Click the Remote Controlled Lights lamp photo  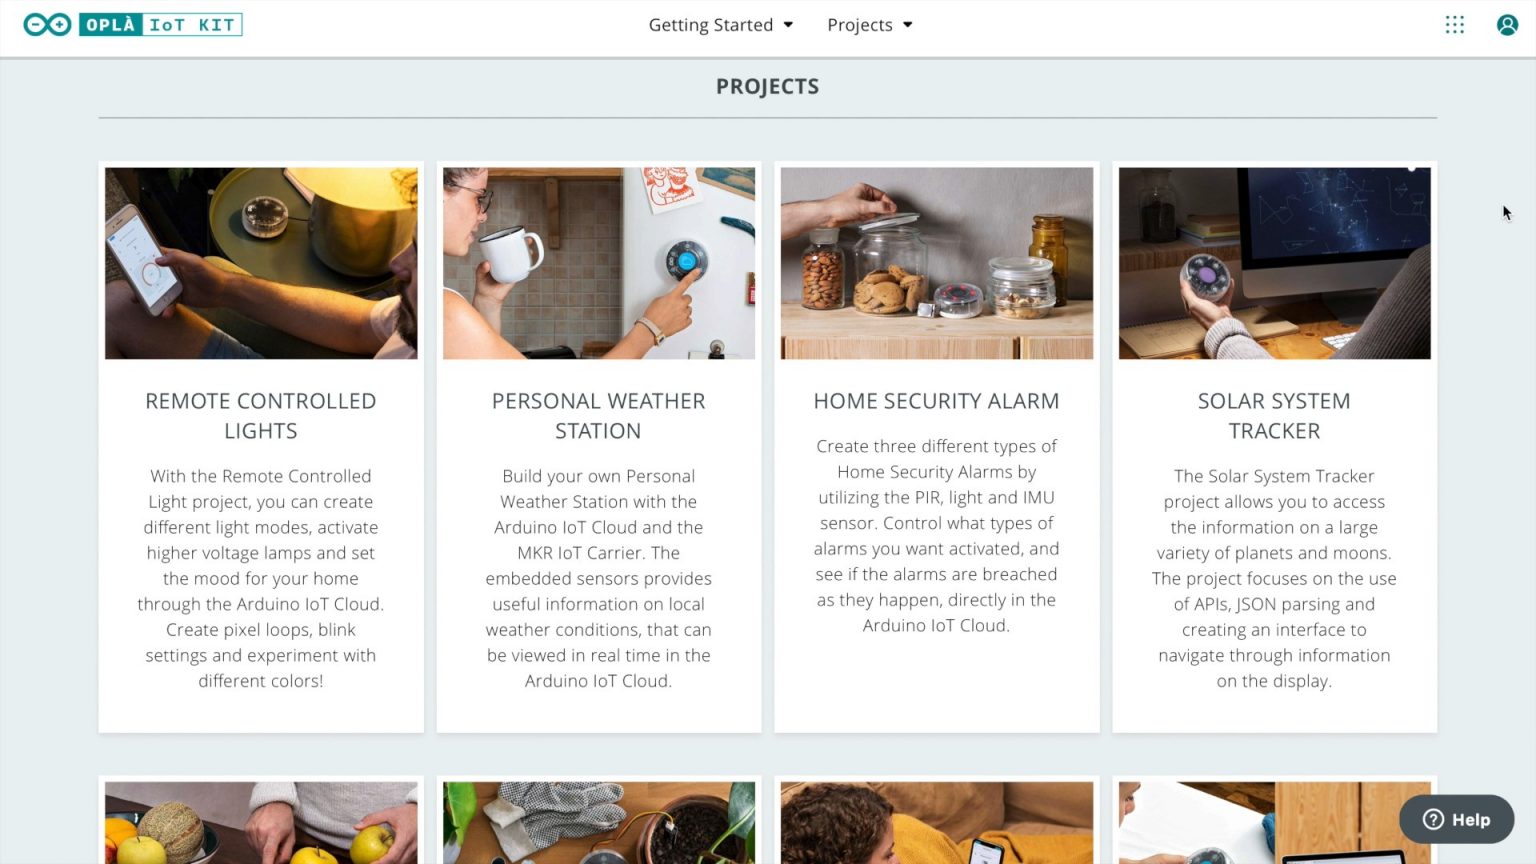(x=261, y=263)
